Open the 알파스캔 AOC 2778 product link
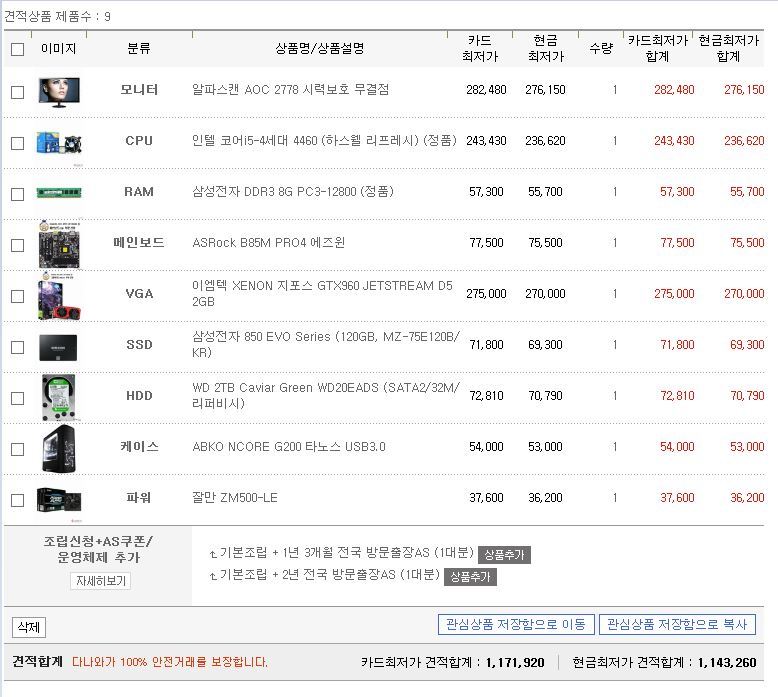The height and width of the screenshot is (697, 778). [x=290, y=90]
